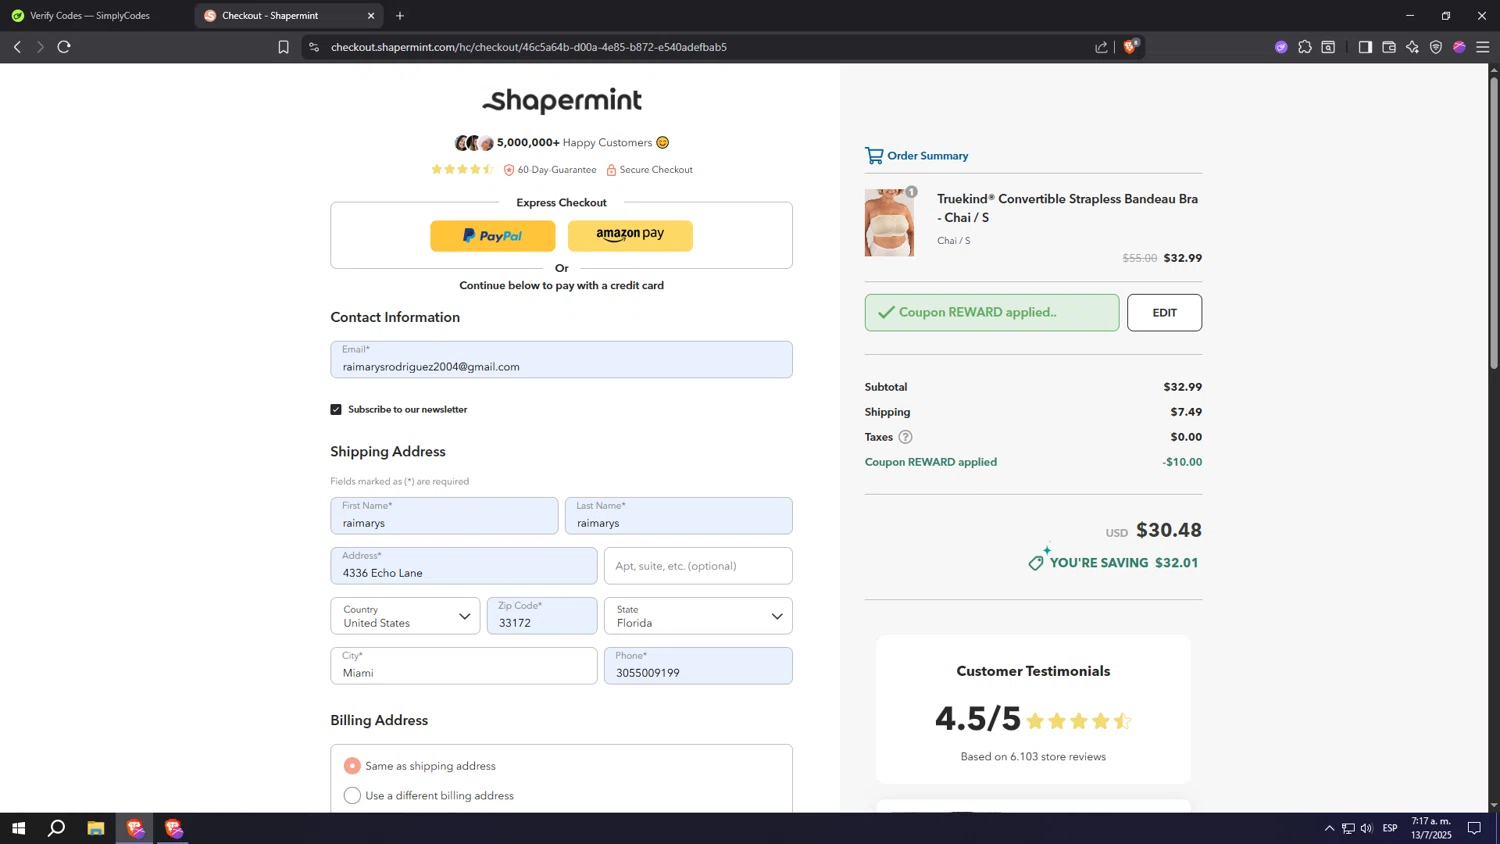This screenshot has height=844, width=1500.
Task: Click the Address field
Action: tap(464, 566)
